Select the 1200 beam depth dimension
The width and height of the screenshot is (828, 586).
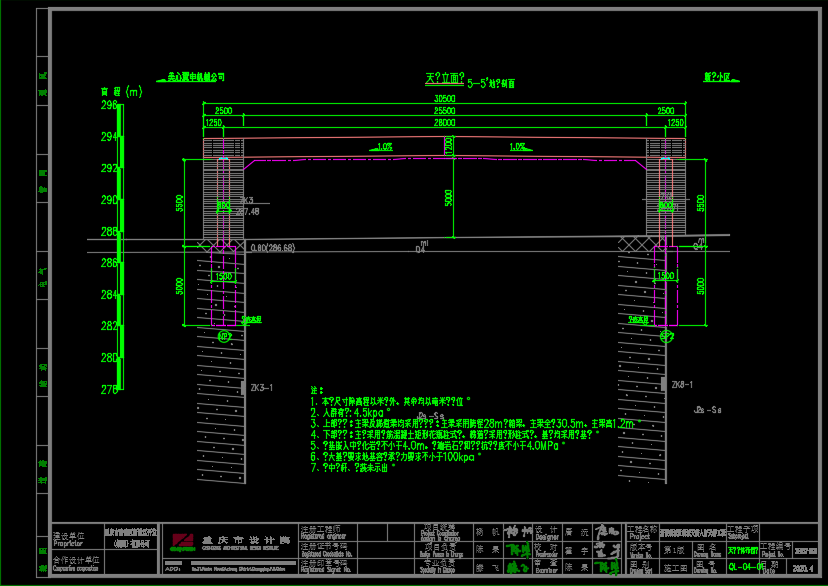[449, 145]
